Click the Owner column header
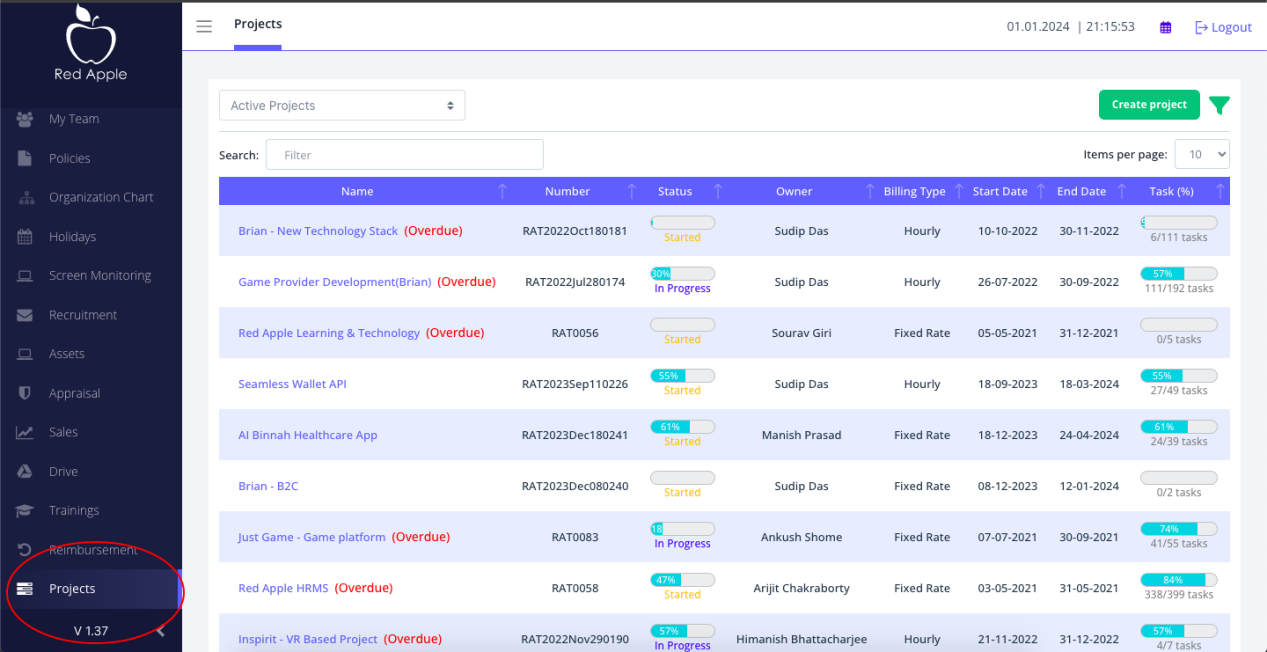The image size is (1267, 652). [x=794, y=191]
